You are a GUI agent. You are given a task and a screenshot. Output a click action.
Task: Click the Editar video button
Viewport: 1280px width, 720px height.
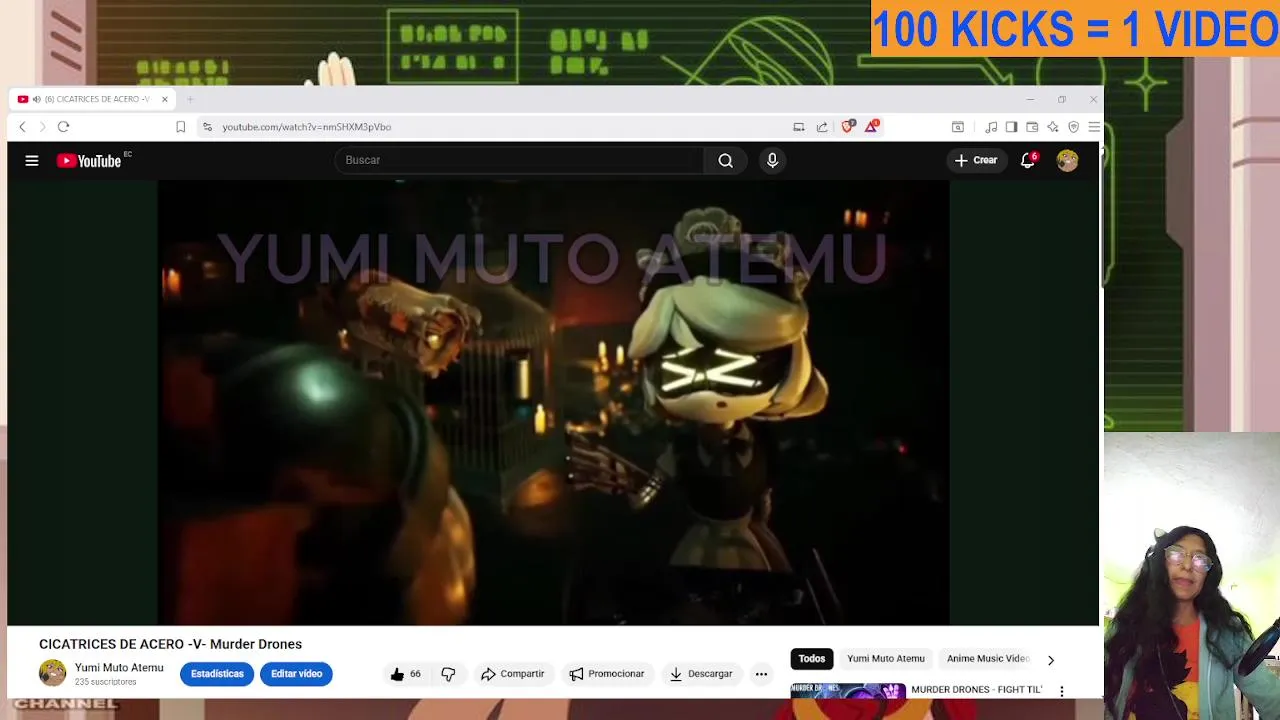pos(296,674)
